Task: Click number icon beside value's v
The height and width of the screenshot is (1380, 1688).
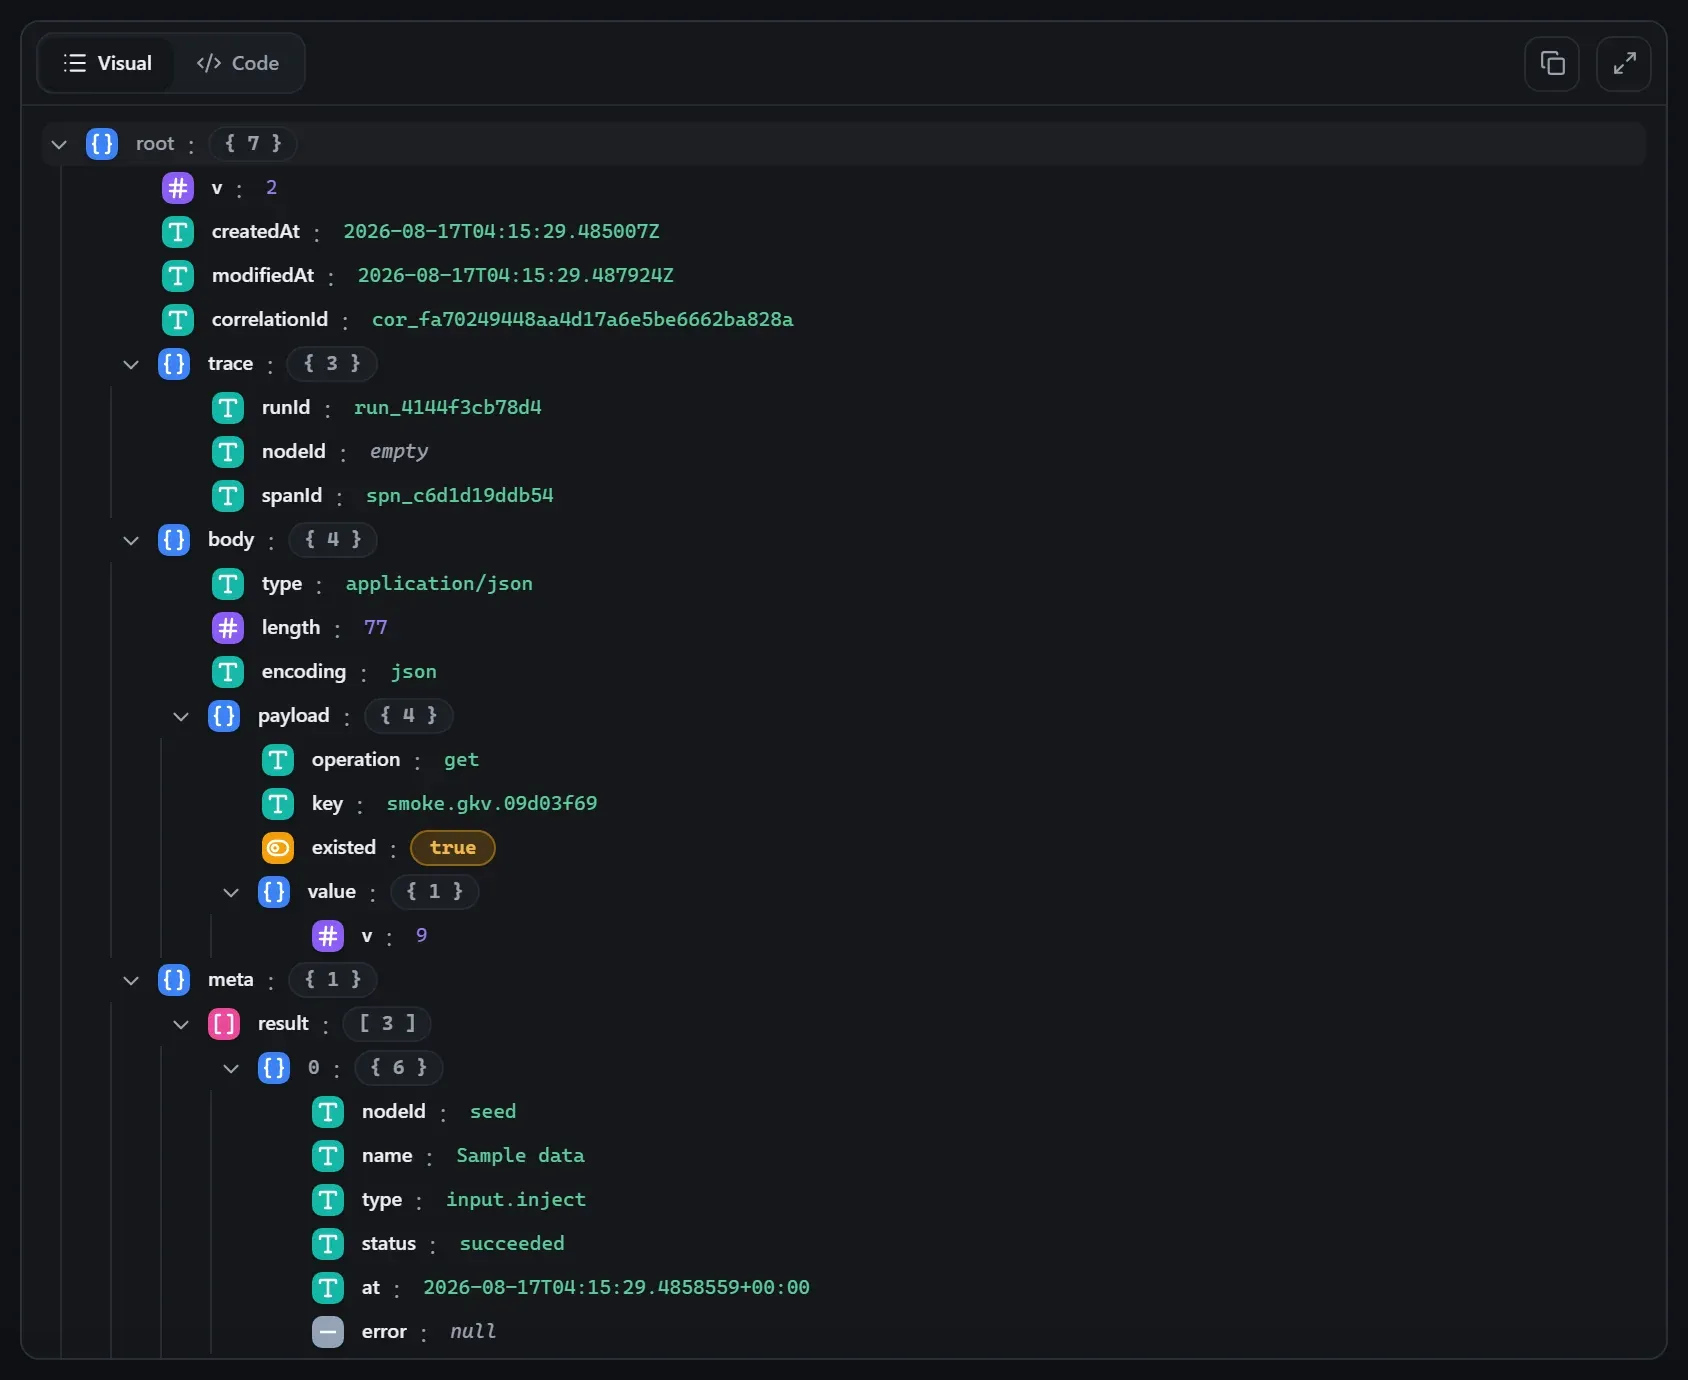Action: point(328,936)
